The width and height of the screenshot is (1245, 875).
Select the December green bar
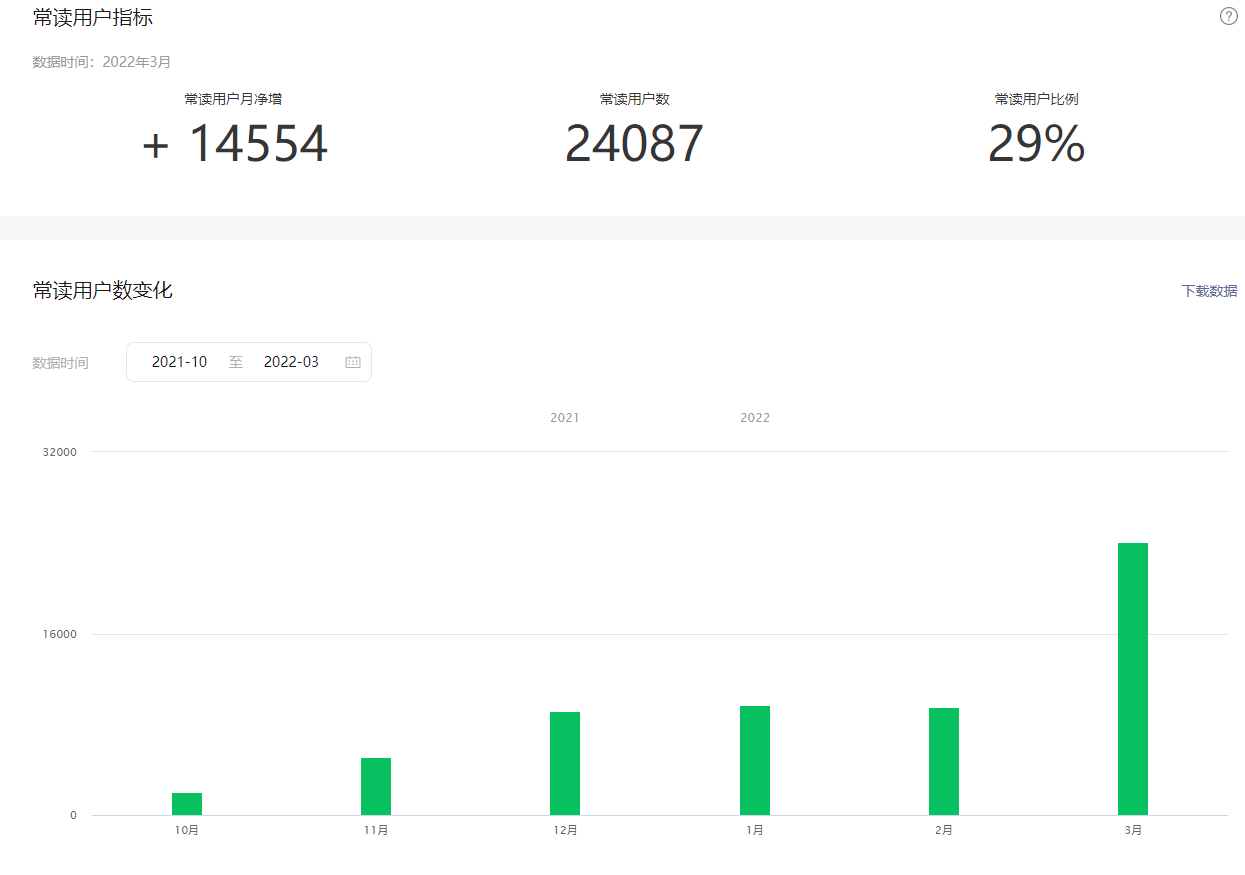point(565,763)
